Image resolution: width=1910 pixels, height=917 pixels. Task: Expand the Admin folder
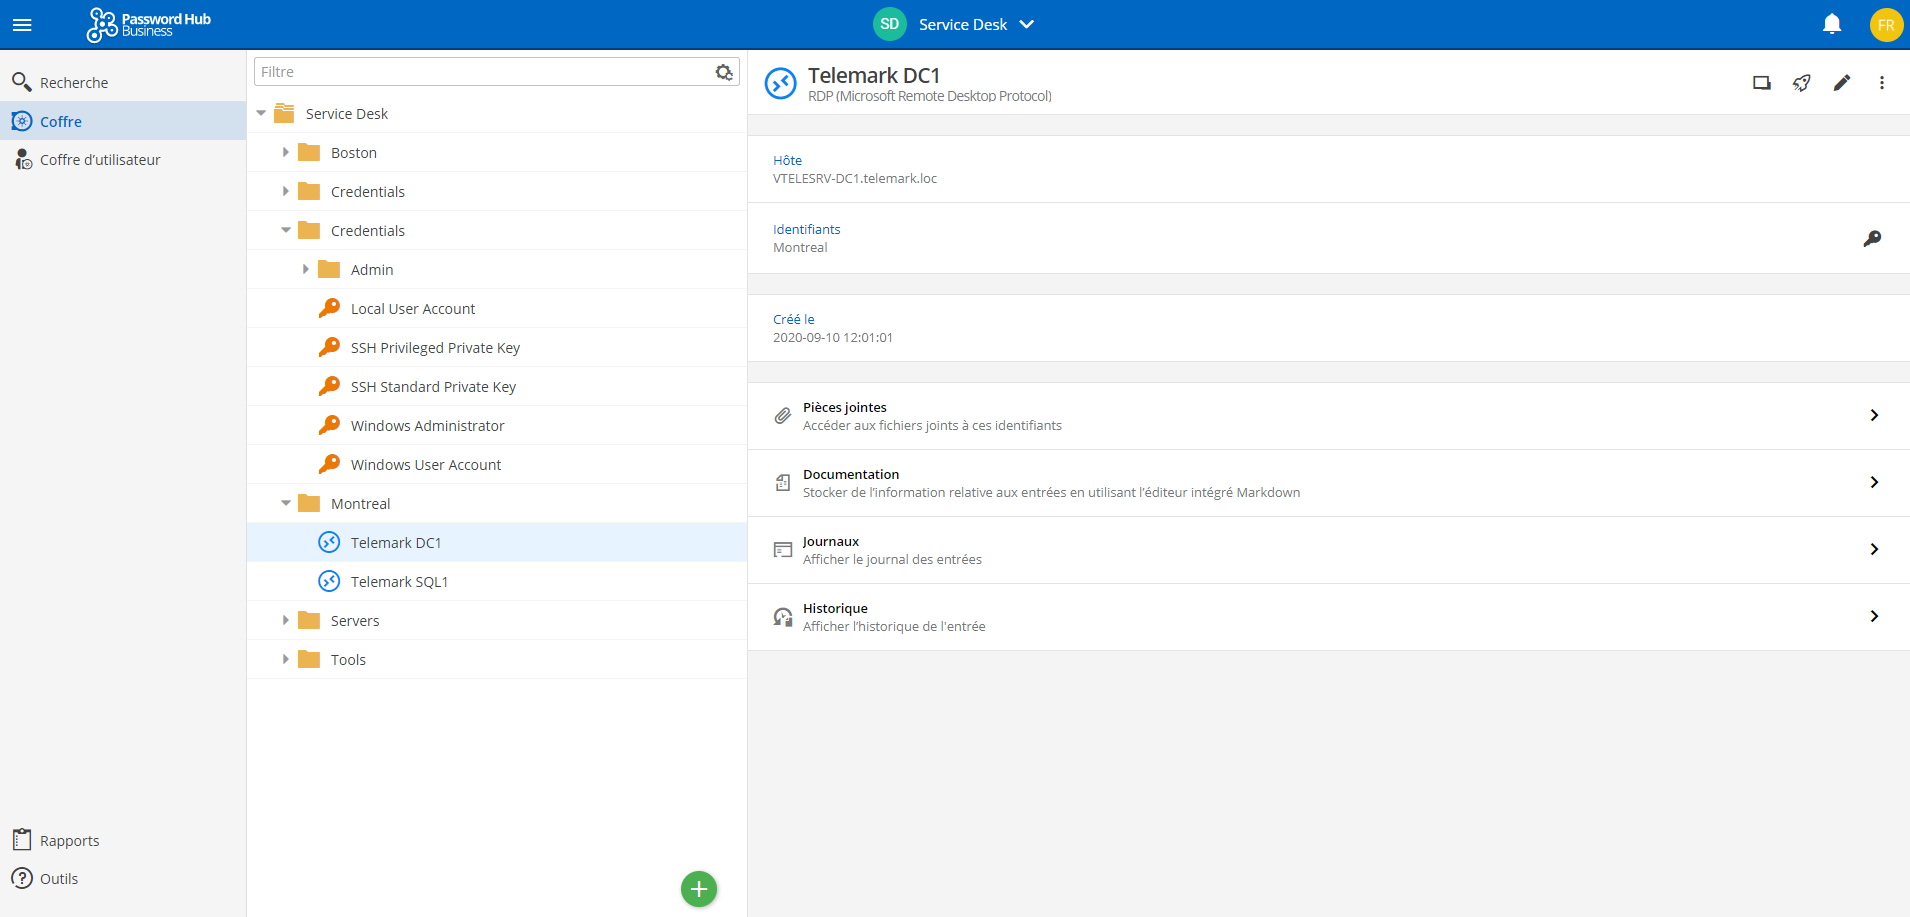pyautogui.click(x=306, y=269)
